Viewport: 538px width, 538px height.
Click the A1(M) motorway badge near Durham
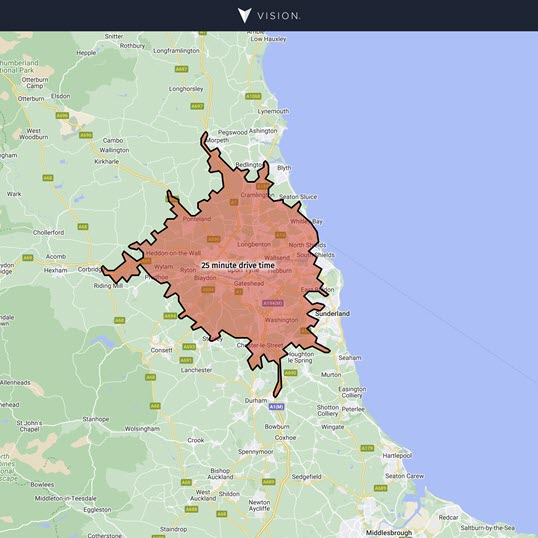(276, 407)
